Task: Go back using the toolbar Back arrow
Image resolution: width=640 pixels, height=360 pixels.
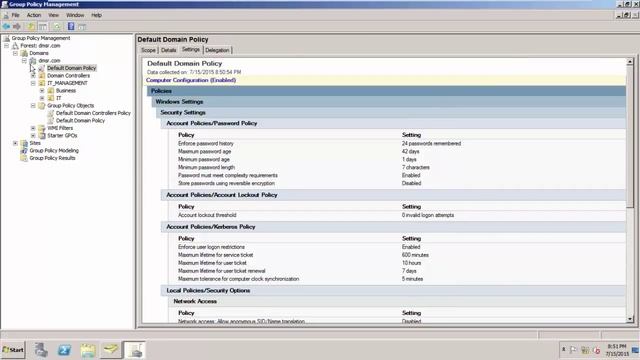Action: click(x=6, y=27)
